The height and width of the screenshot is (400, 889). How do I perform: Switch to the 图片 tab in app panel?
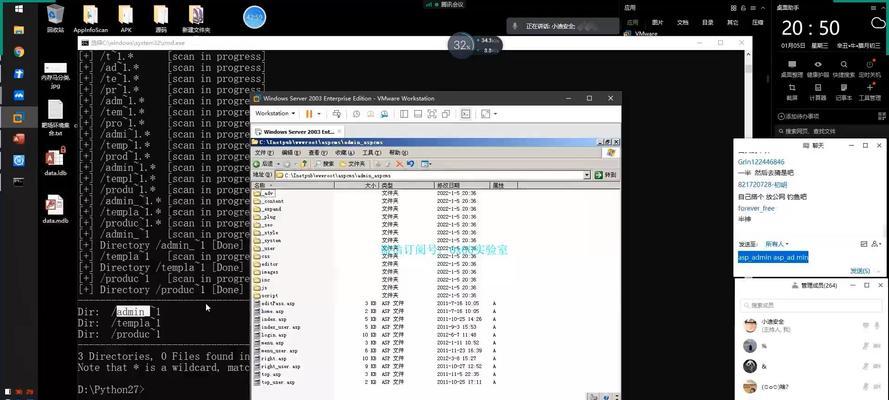pyautogui.click(x=657, y=23)
